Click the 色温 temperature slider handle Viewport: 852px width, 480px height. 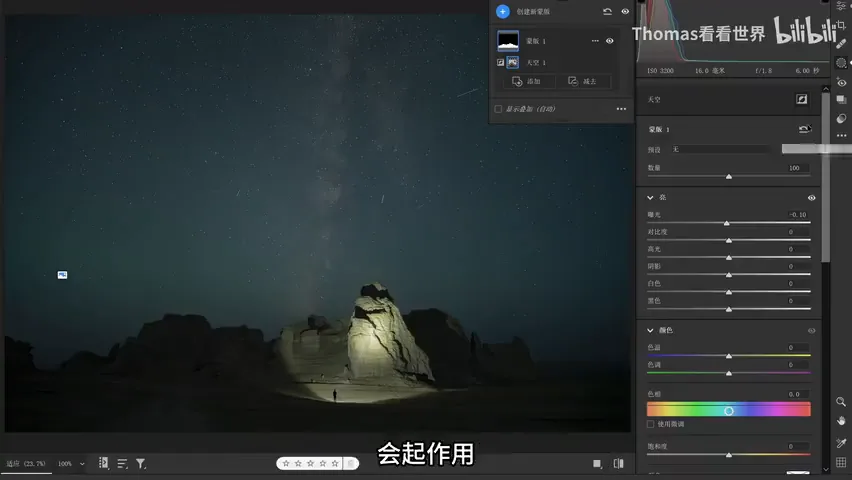(x=729, y=356)
